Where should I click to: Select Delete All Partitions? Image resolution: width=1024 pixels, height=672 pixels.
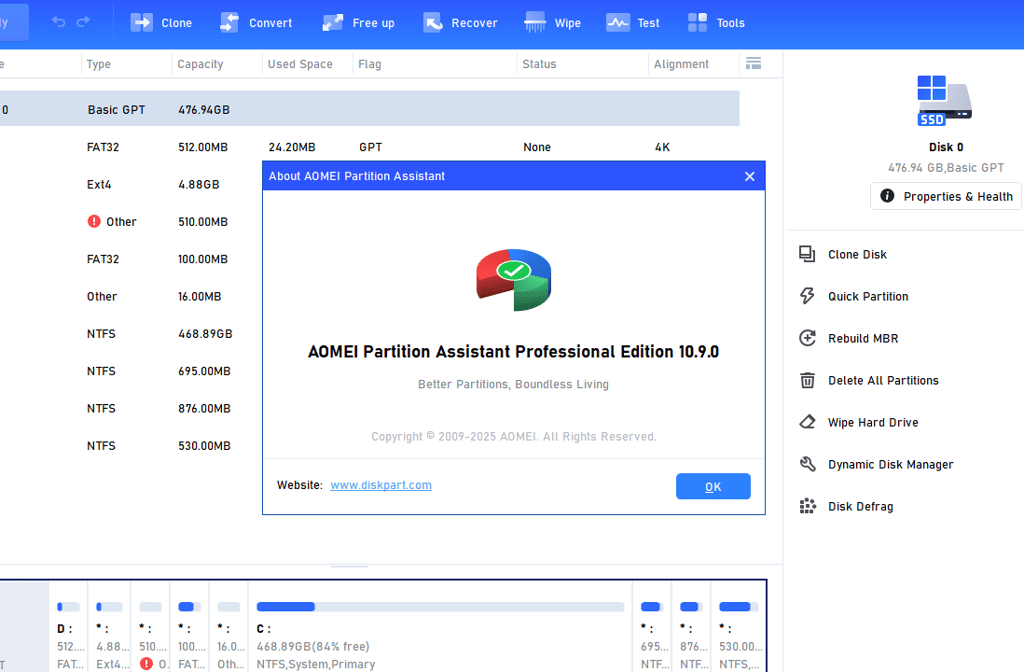tap(869, 381)
